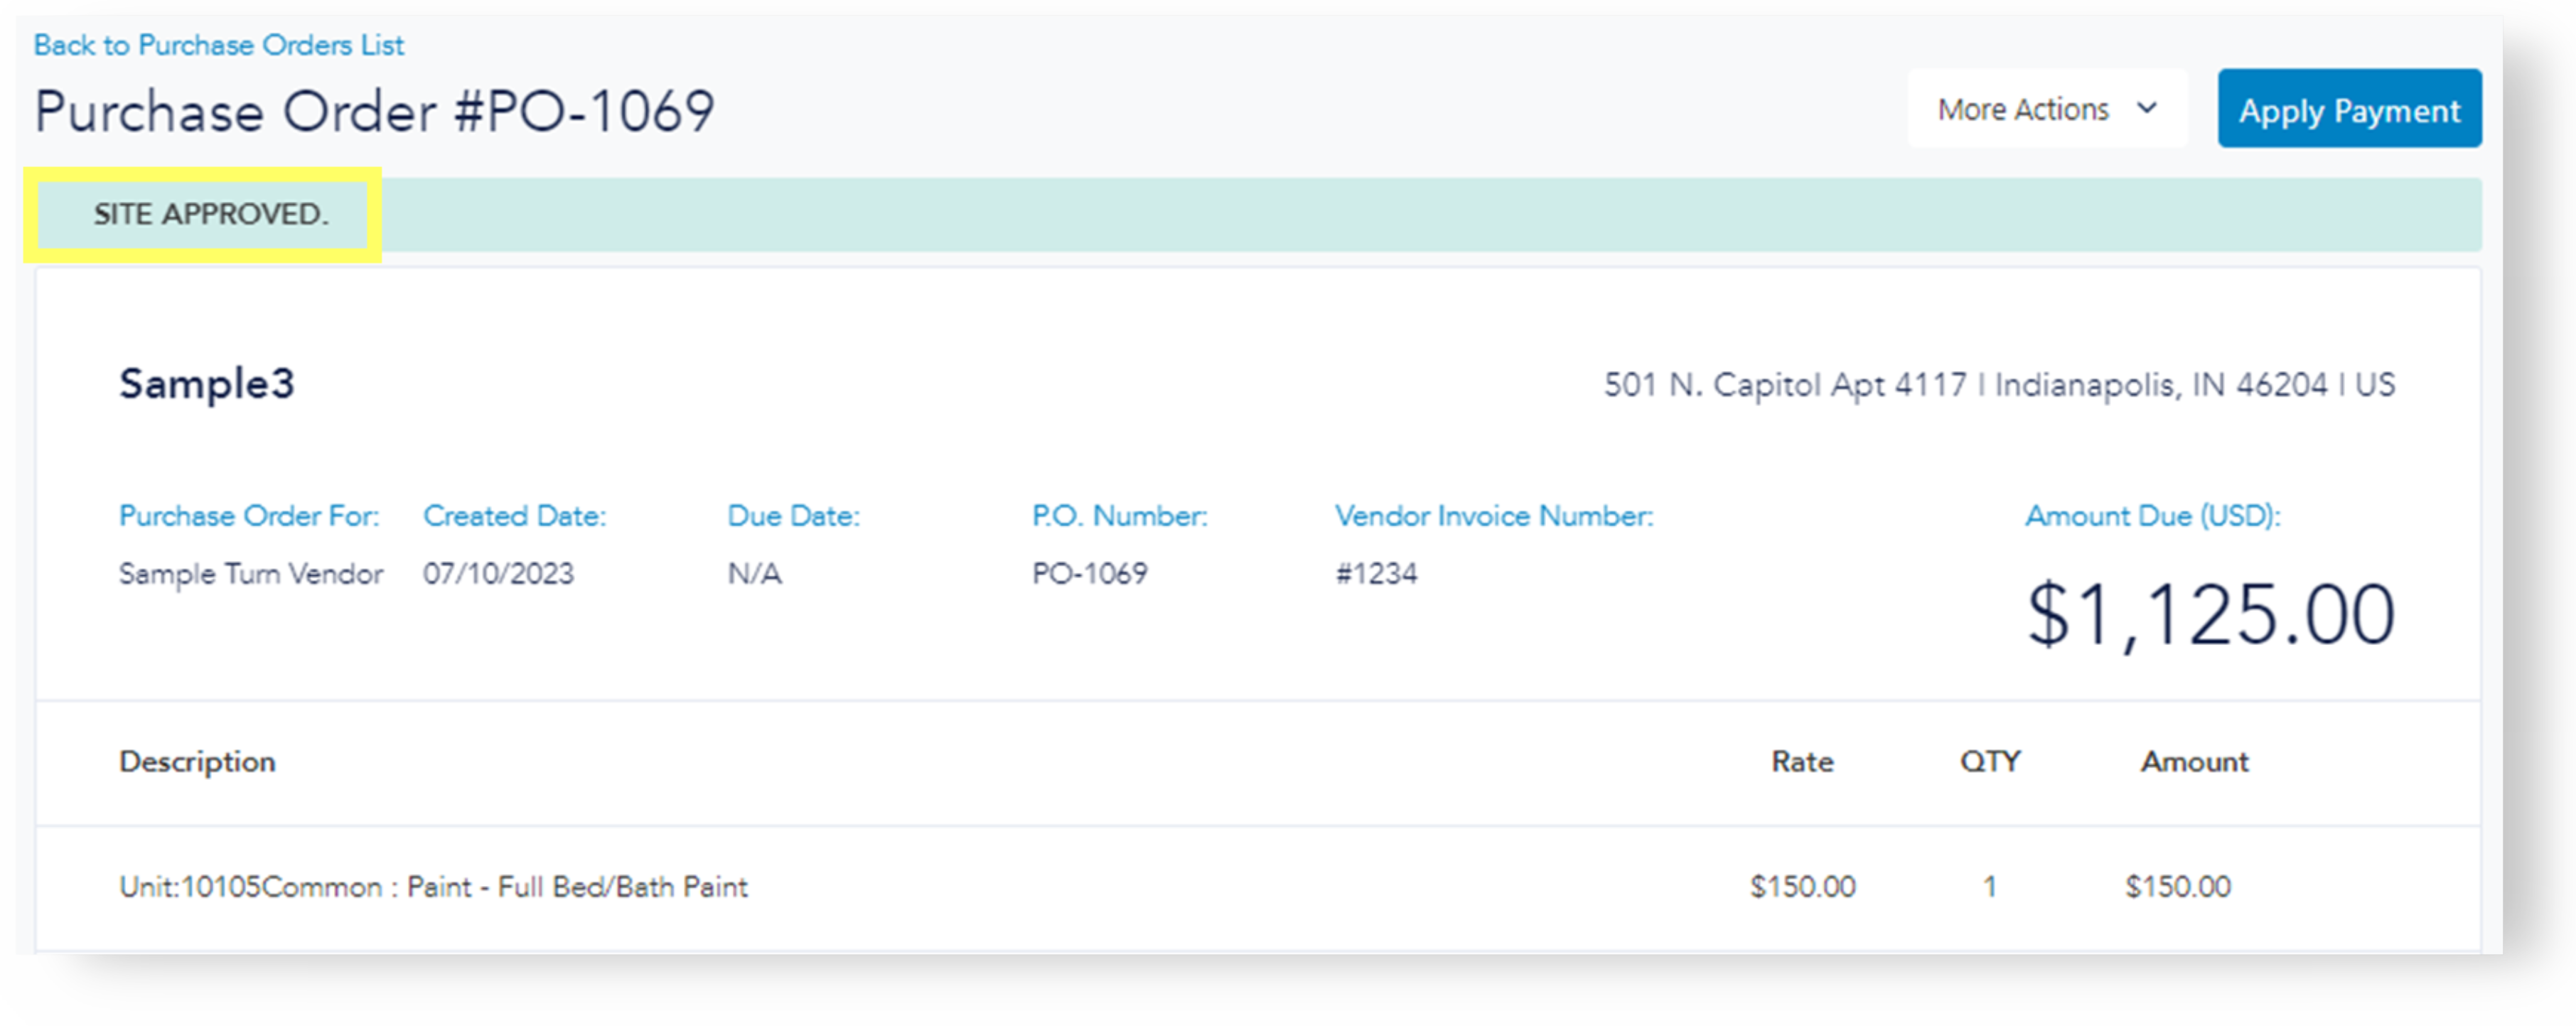Select the Sample Turn Vendor name
The height and width of the screenshot is (1026, 2576).
click(x=251, y=574)
